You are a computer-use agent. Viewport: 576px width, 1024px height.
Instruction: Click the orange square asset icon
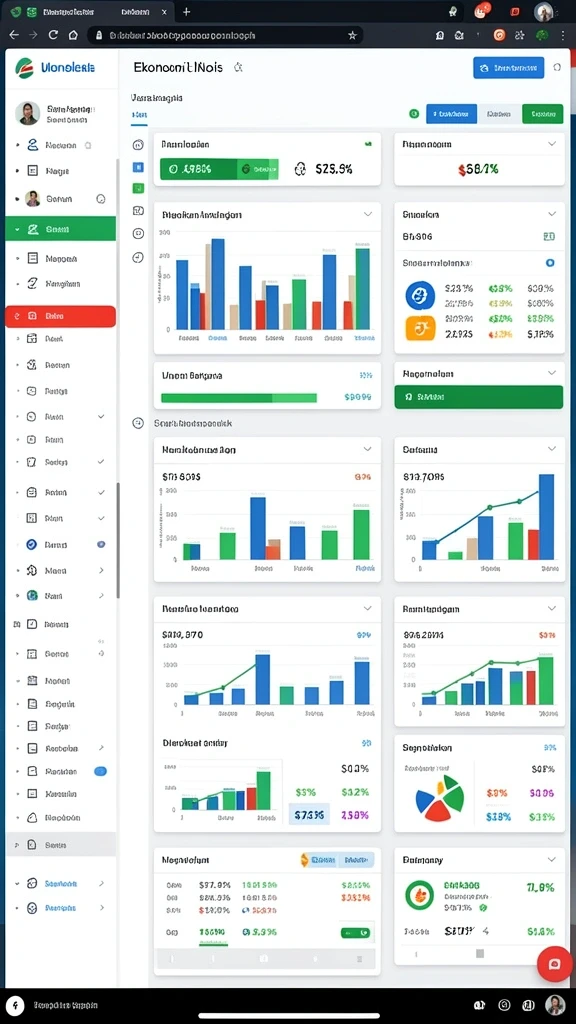tap(420, 328)
